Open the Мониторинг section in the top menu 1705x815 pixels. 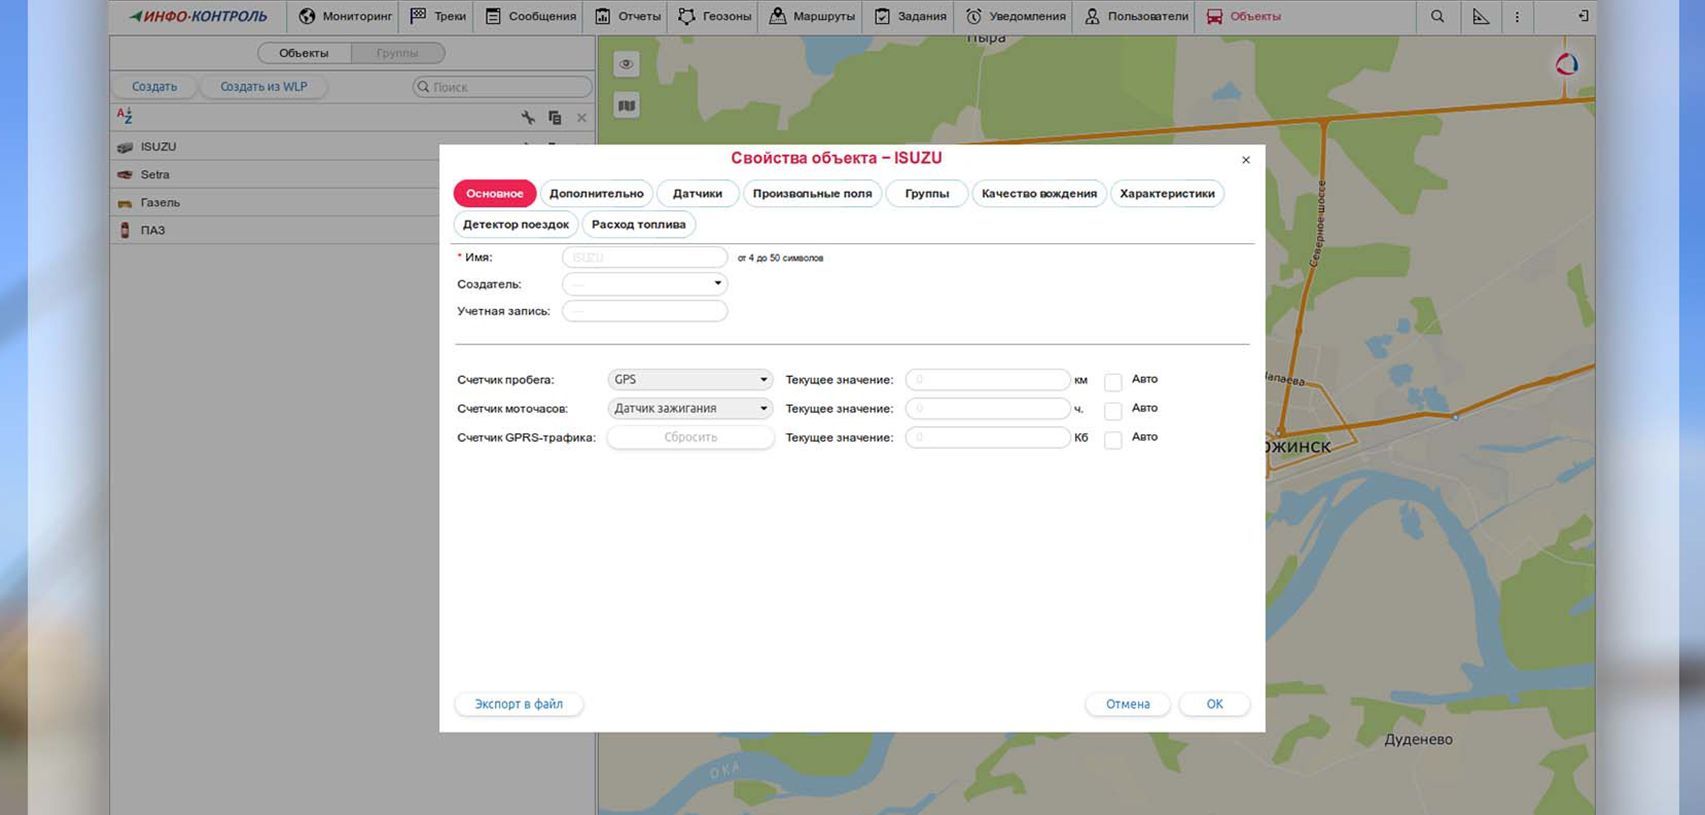344,16
